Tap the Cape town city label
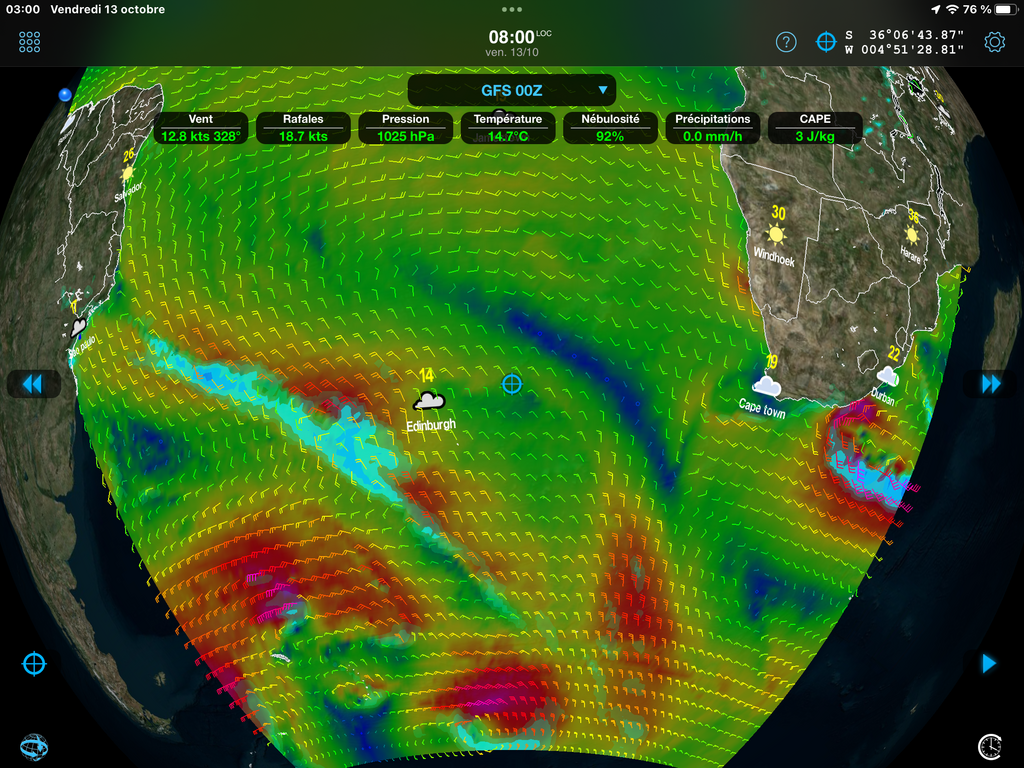The image size is (1024, 768). (761, 408)
